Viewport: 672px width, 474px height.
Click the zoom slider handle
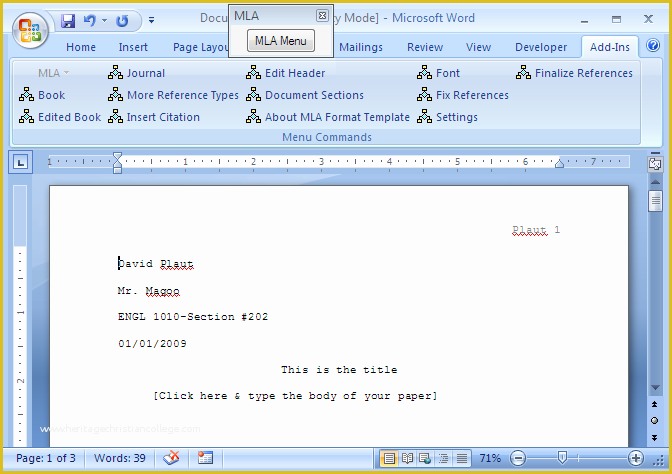562,458
